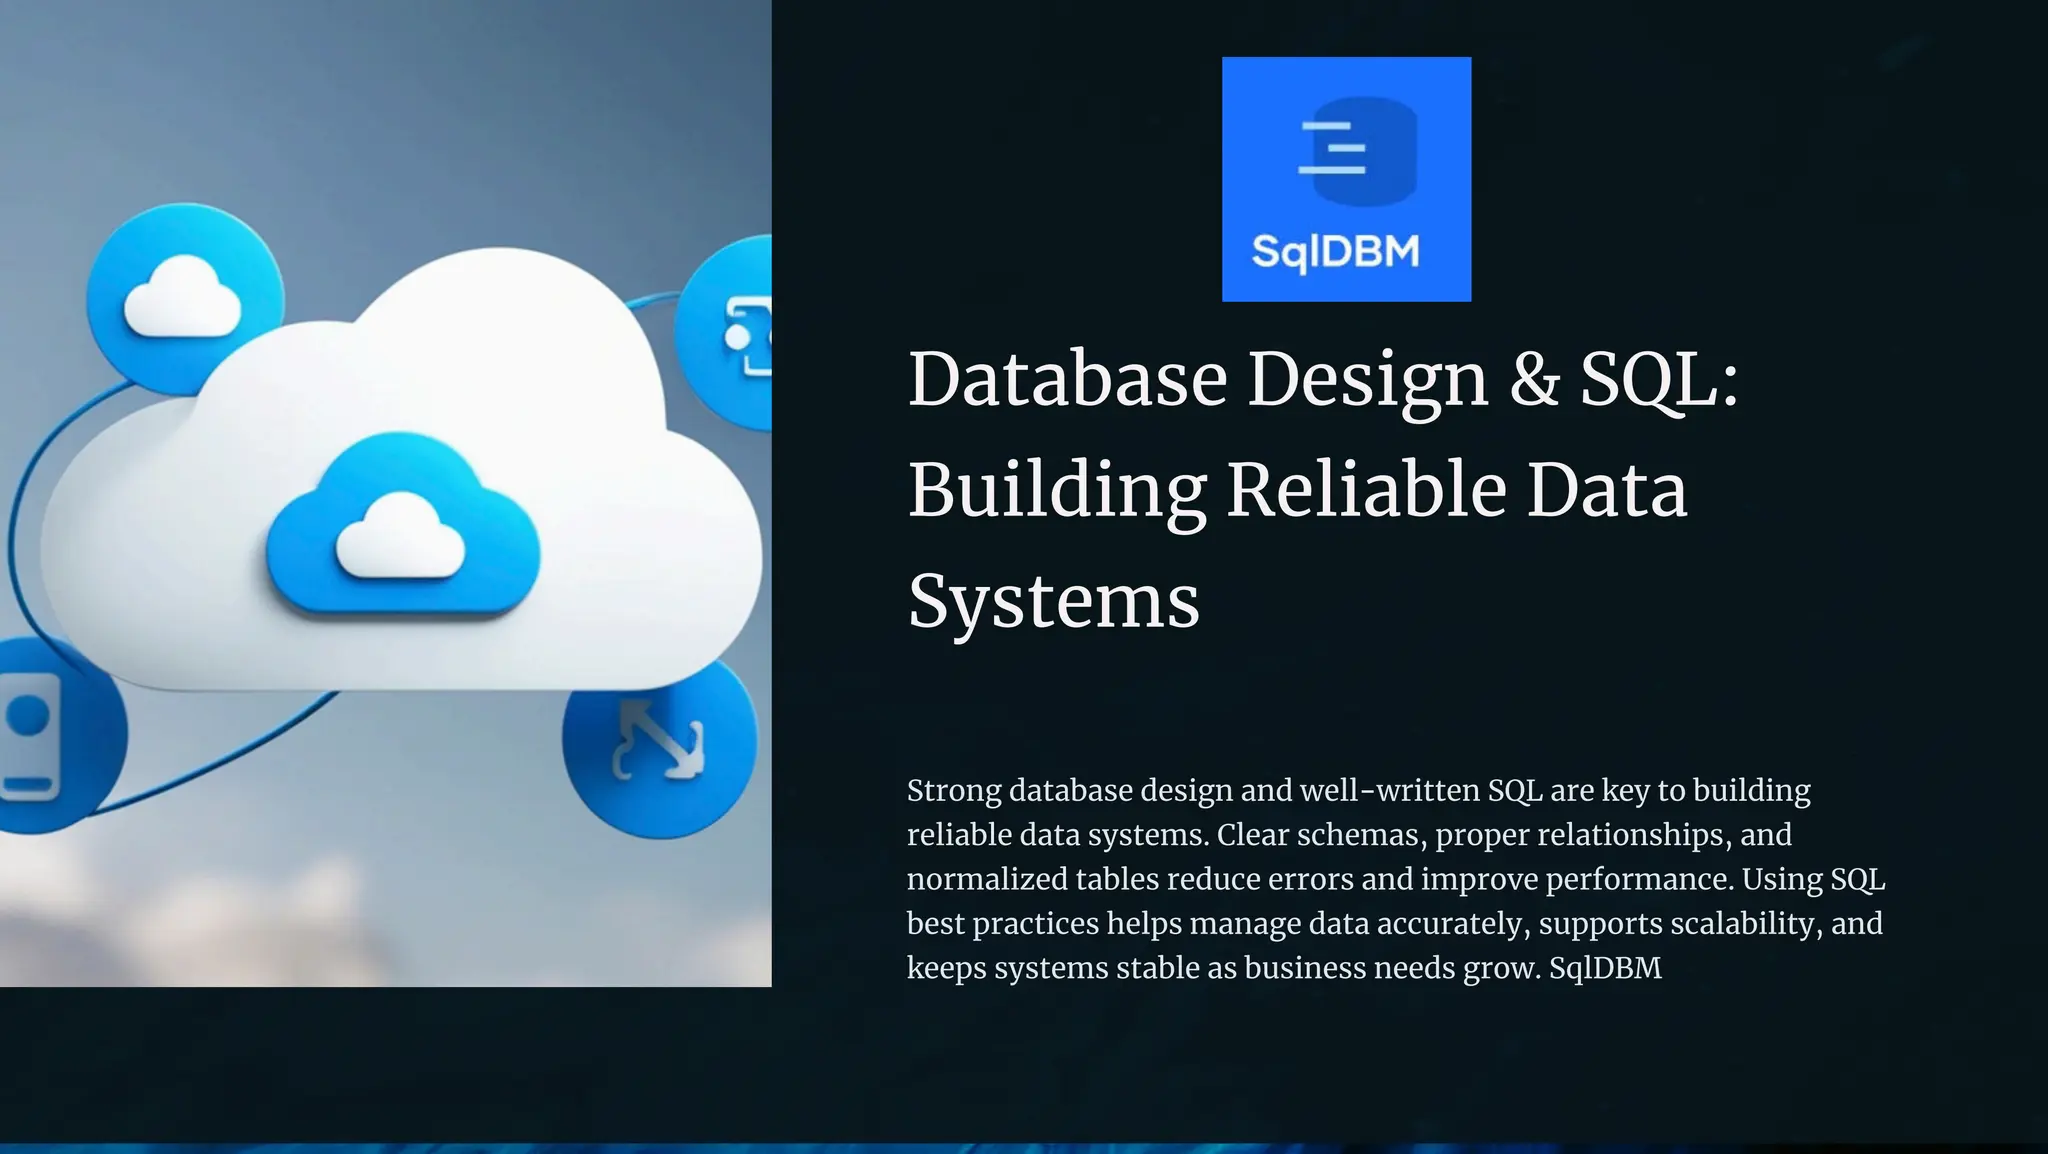The height and width of the screenshot is (1154, 2048).
Task: Click the three horizontal lines in the logo
Action: click(x=1330, y=148)
